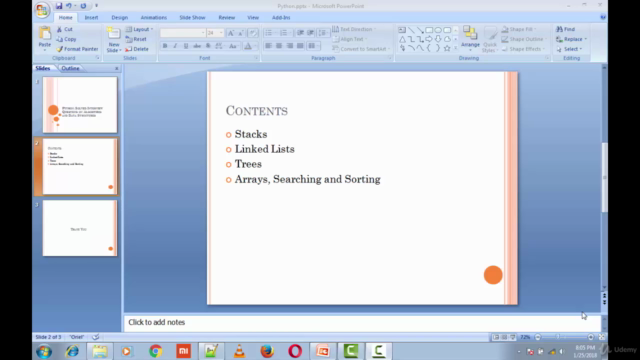Click the zoom out minus button
This screenshot has height=360, width=640.
coord(538,337)
